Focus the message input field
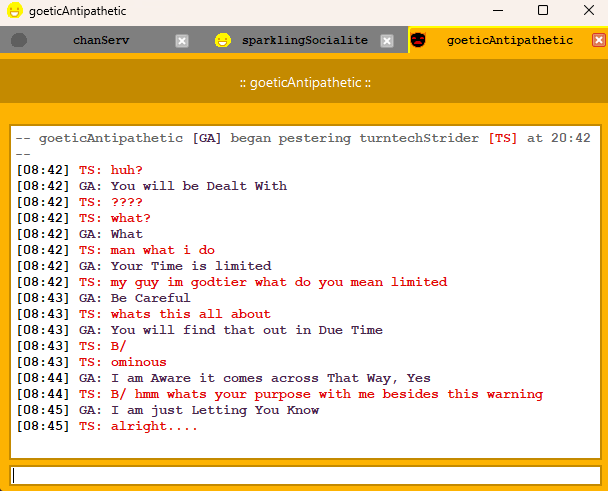608x491 pixels. (x=305, y=475)
